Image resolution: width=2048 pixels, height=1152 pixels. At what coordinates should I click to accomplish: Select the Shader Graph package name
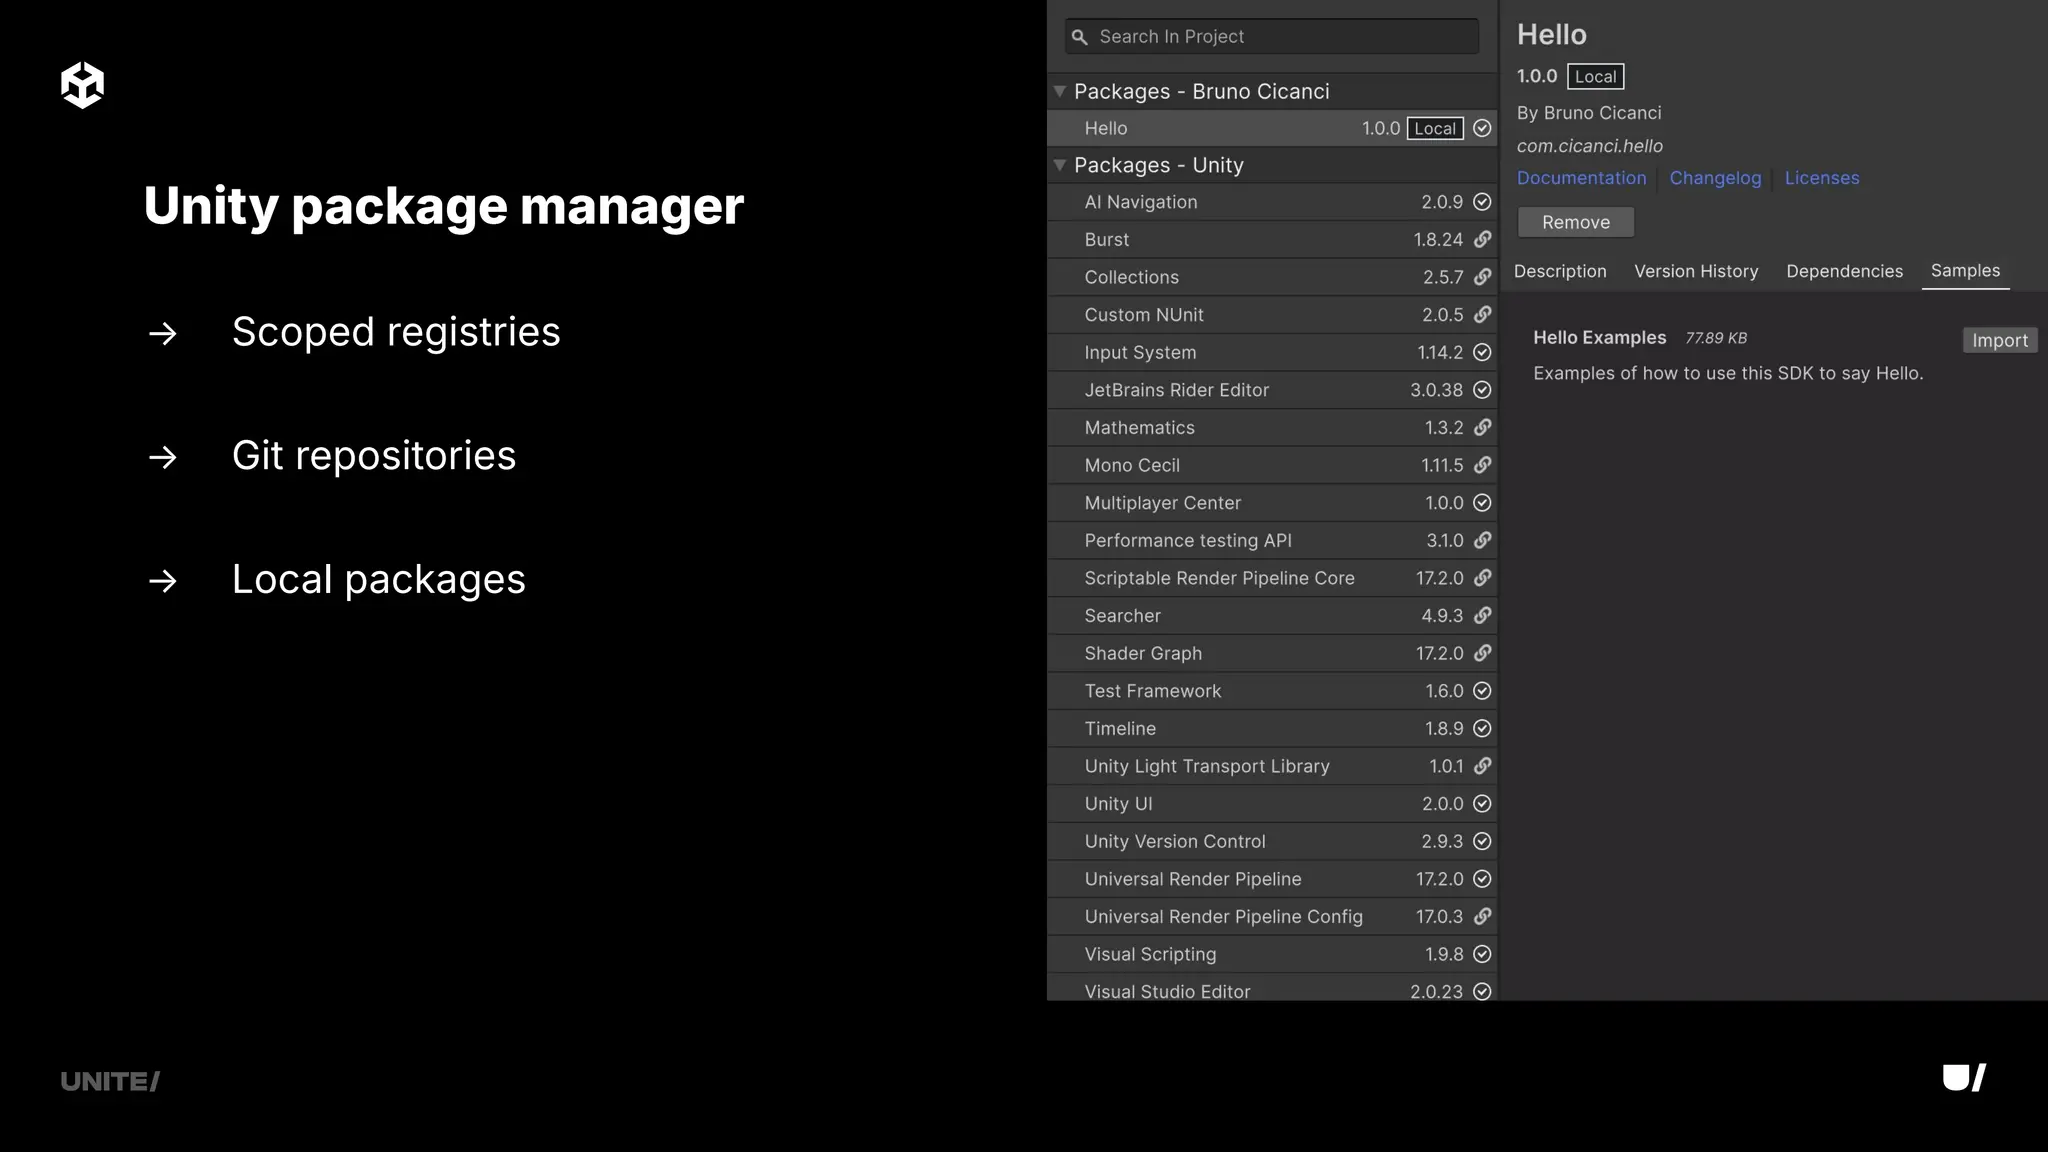pyautogui.click(x=1143, y=653)
